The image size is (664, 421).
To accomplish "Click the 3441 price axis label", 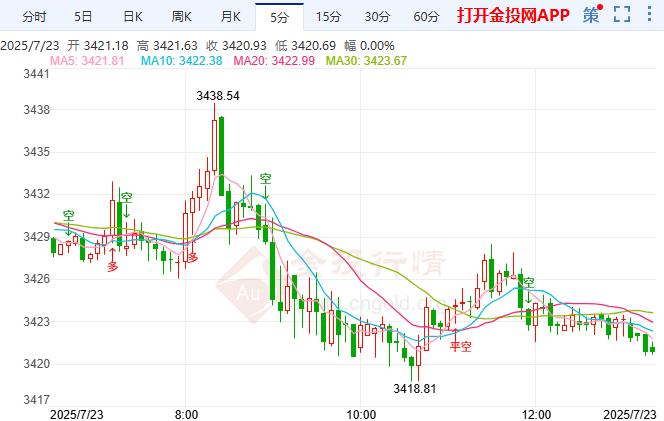I will click(x=36, y=74).
